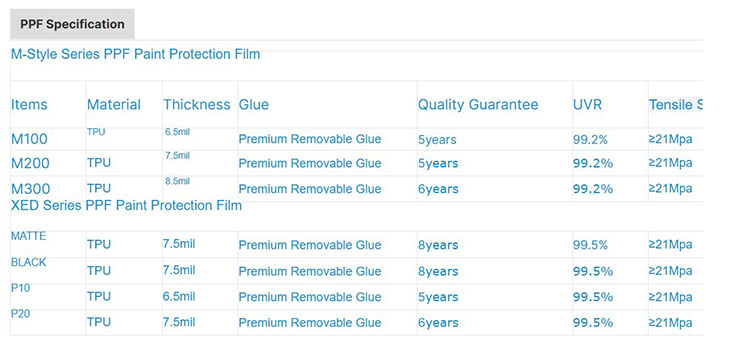Click the 6.5mil thickness for M100

177,132
